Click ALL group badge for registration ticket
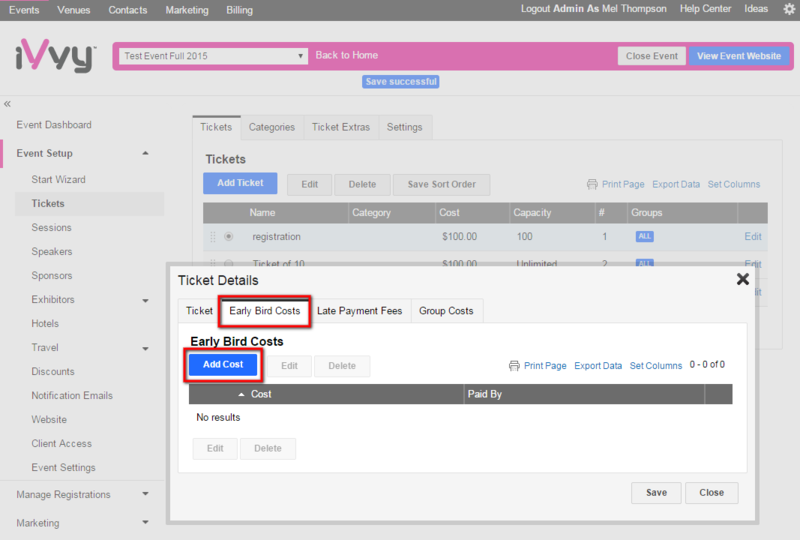The image size is (800, 540). point(644,236)
